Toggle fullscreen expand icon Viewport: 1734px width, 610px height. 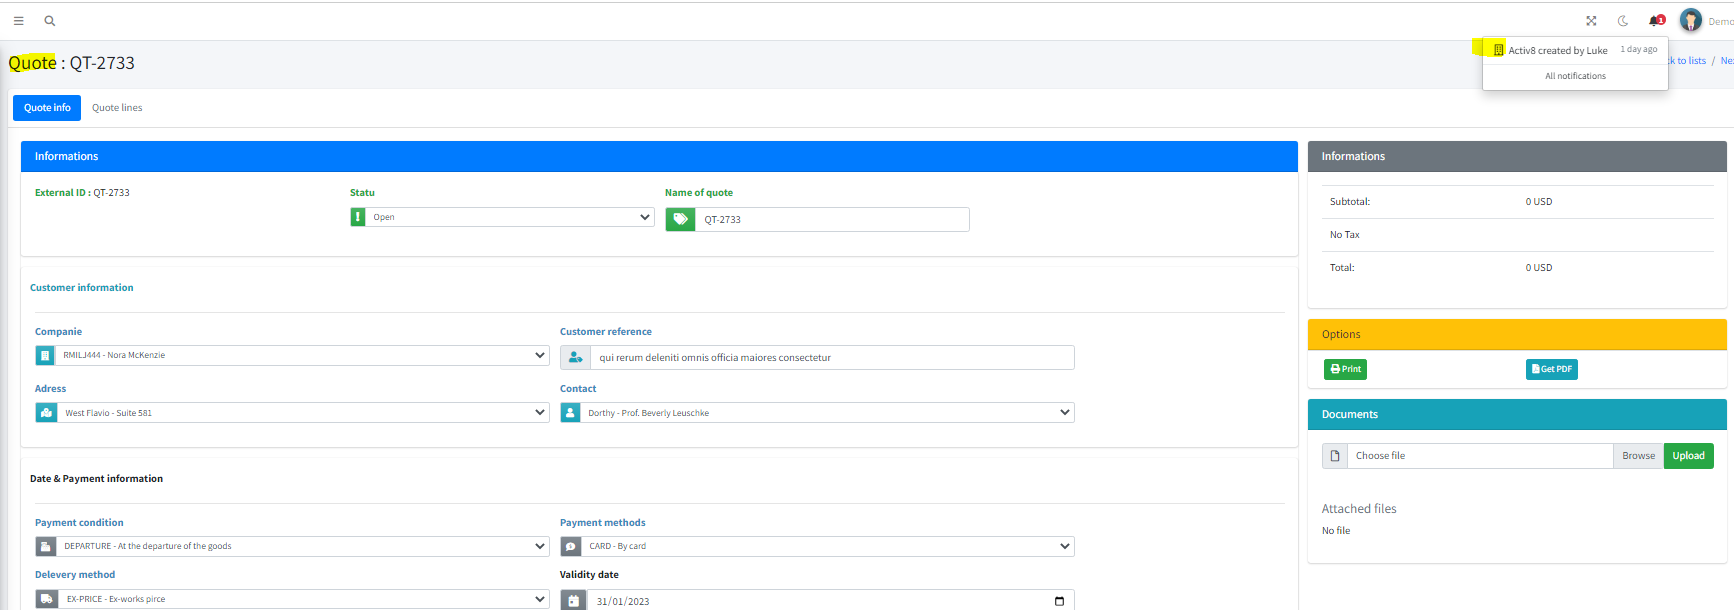click(1591, 20)
